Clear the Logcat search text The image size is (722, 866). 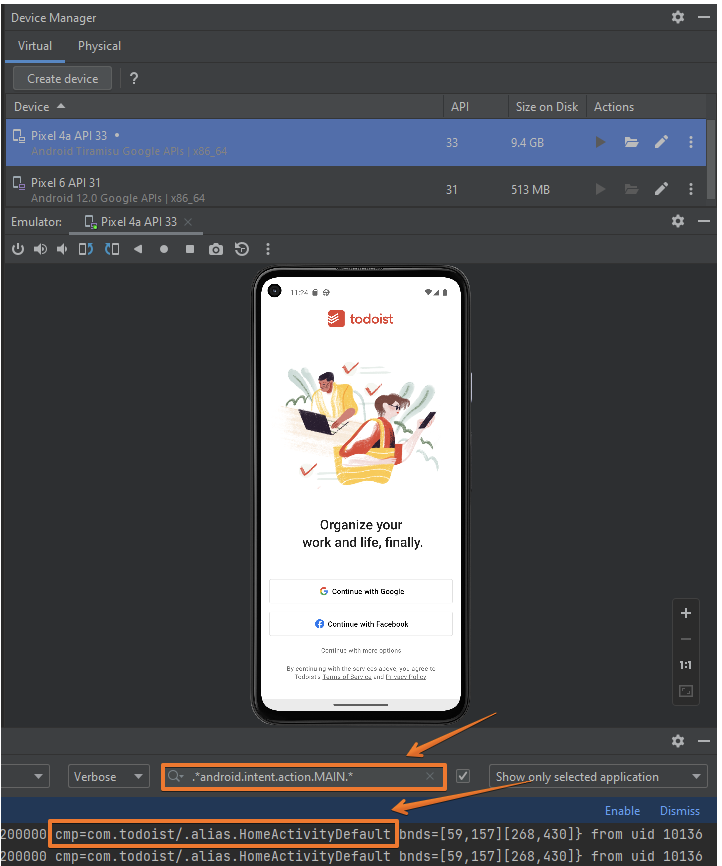[430, 777]
